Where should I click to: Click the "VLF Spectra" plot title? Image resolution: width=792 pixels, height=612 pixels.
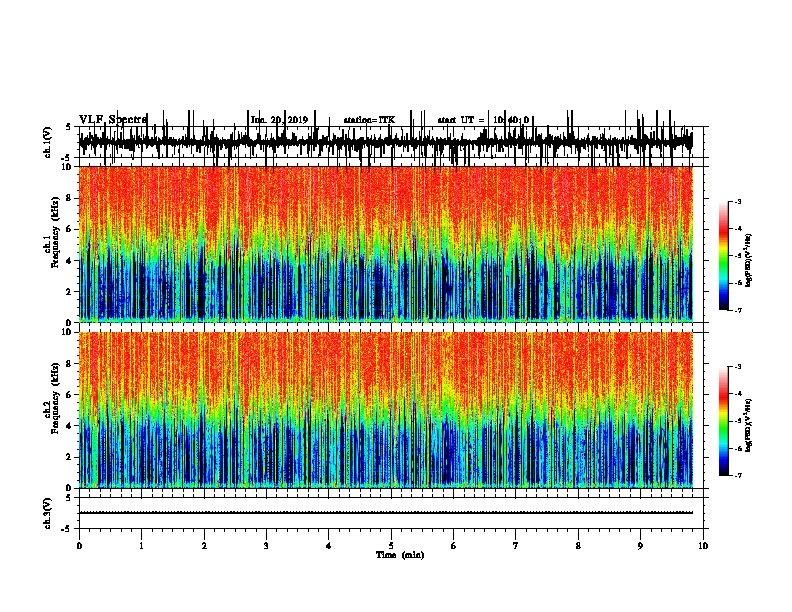(x=113, y=119)
